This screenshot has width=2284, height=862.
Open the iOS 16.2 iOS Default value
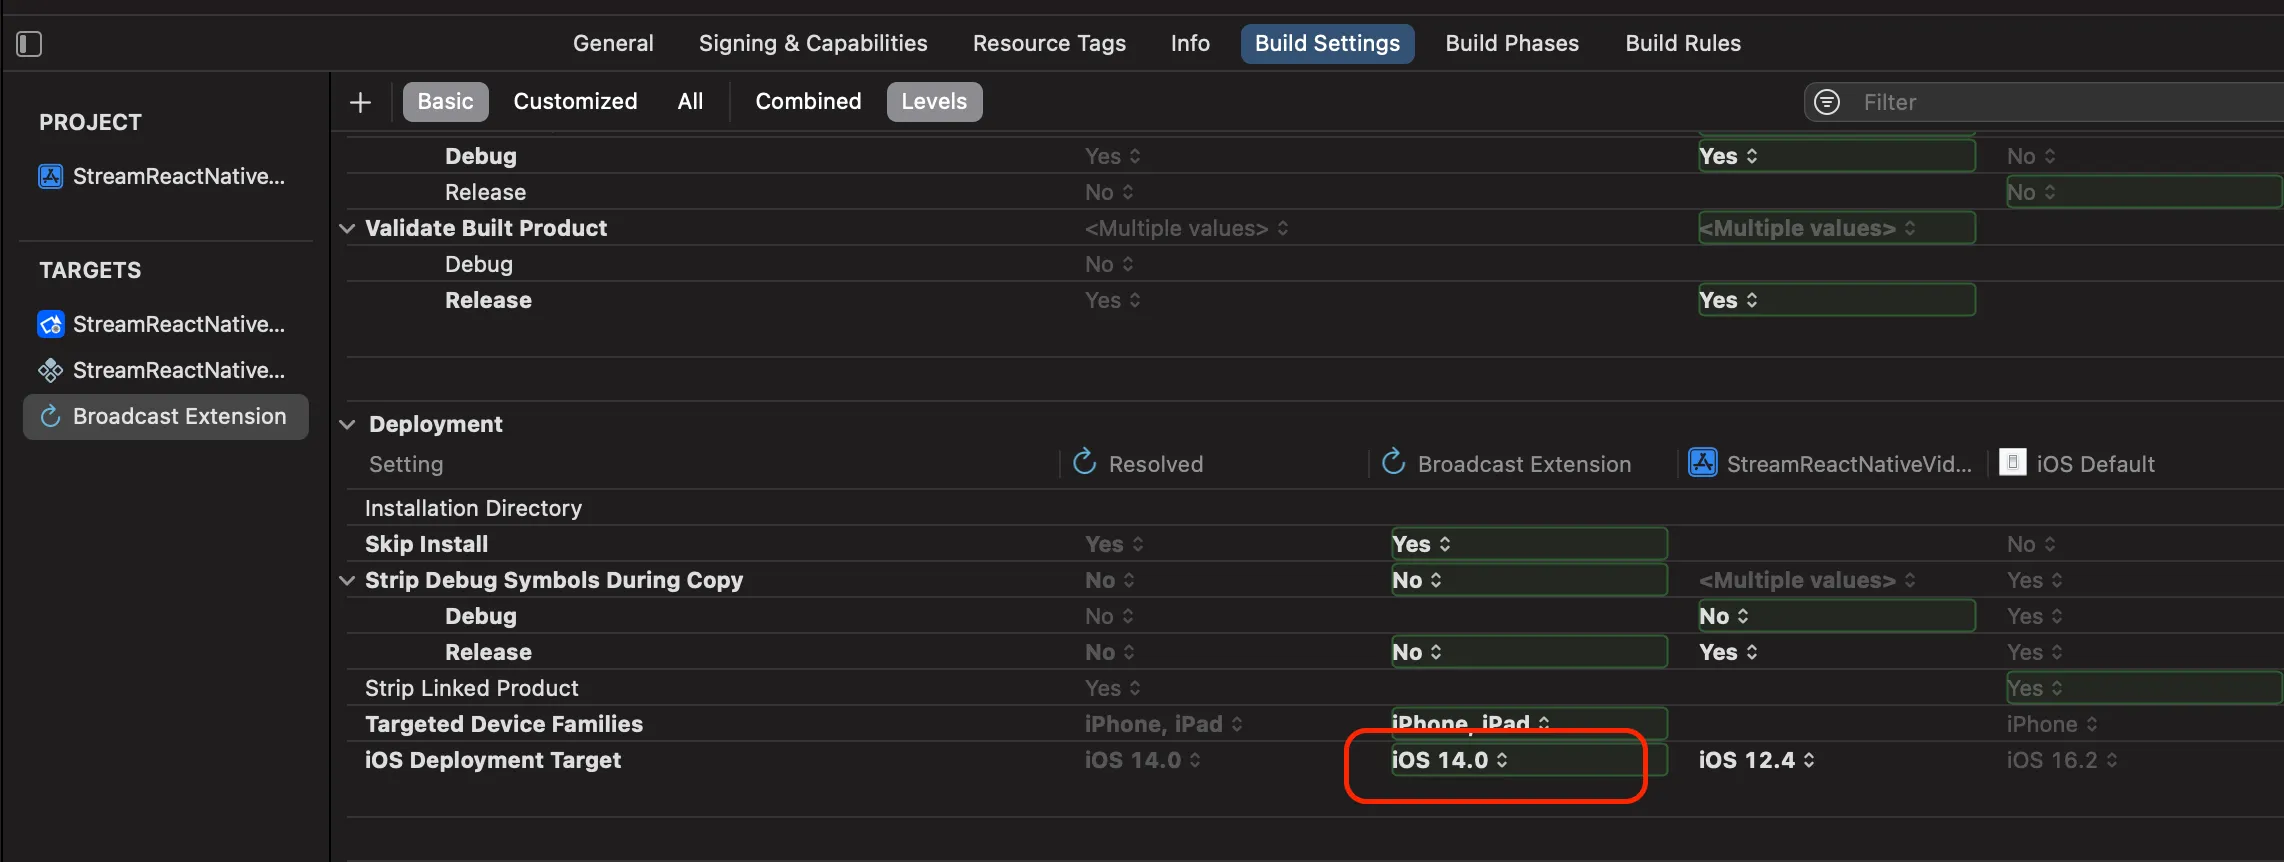2061,761
